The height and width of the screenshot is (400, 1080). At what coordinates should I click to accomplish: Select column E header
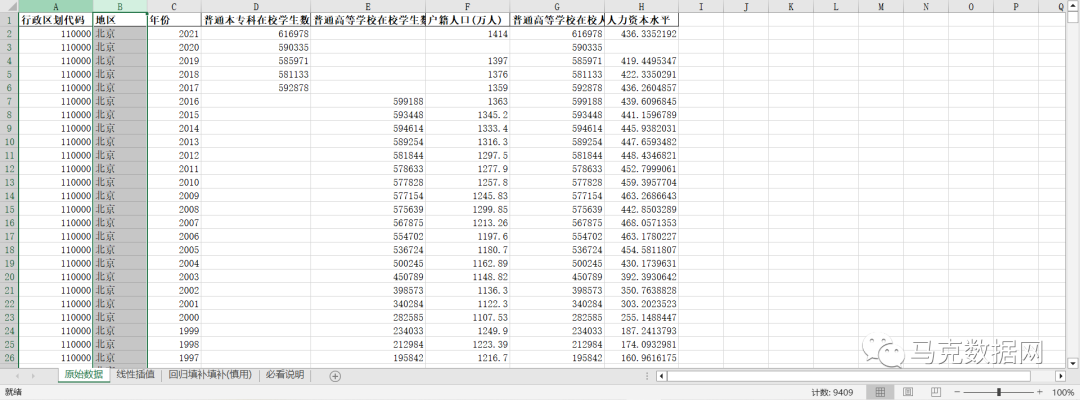(x=368, y=6)
